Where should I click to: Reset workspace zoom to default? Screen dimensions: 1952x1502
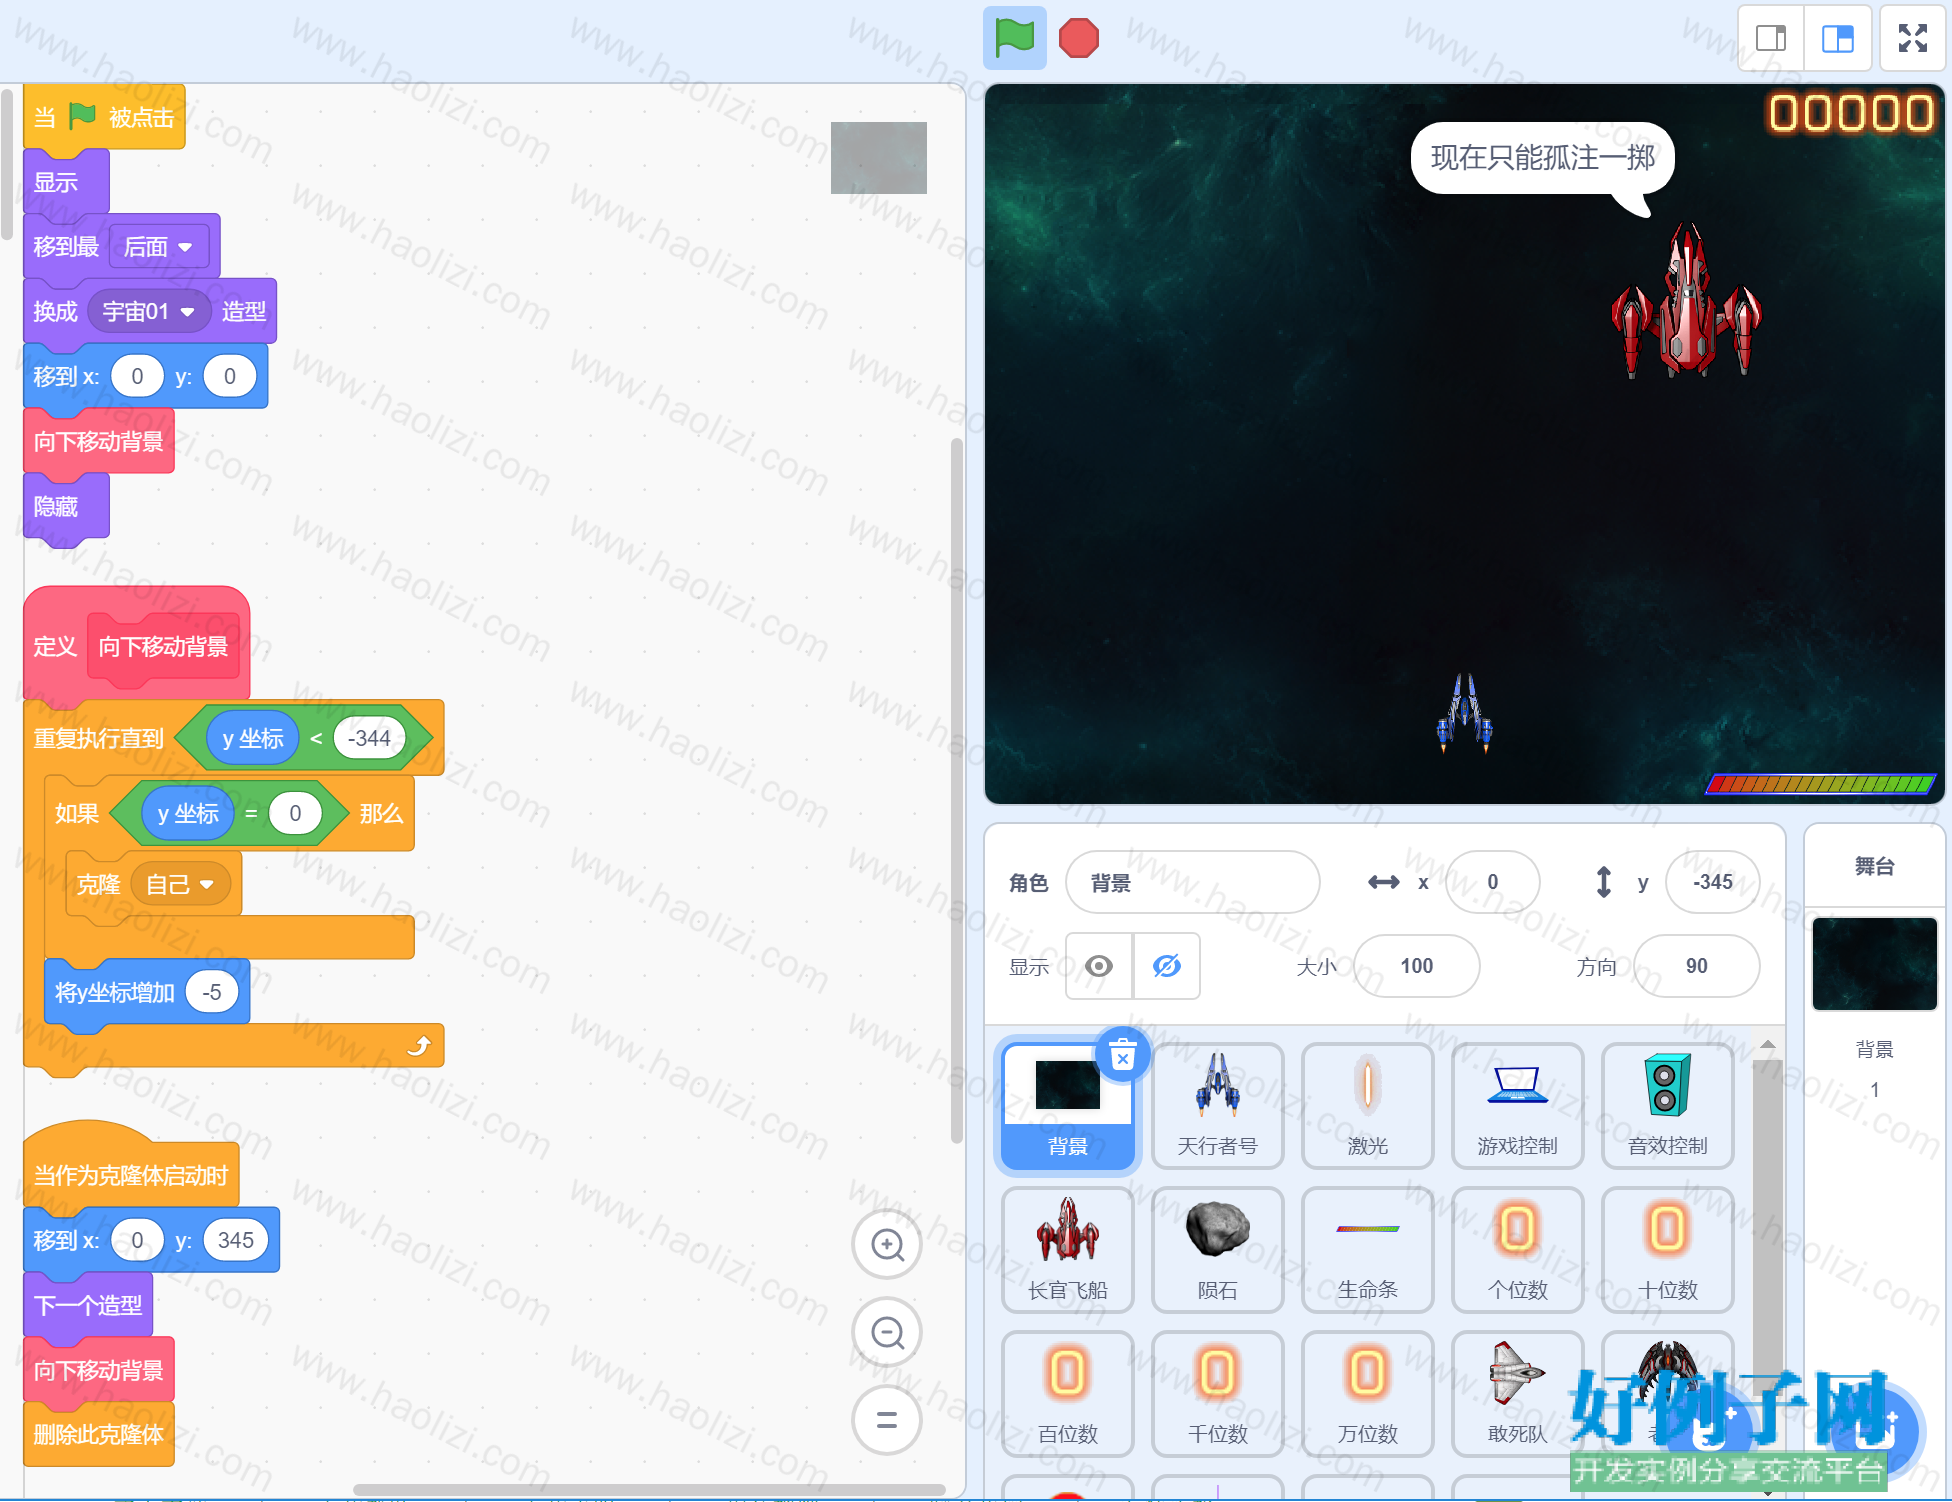[x=887, y=1420]
